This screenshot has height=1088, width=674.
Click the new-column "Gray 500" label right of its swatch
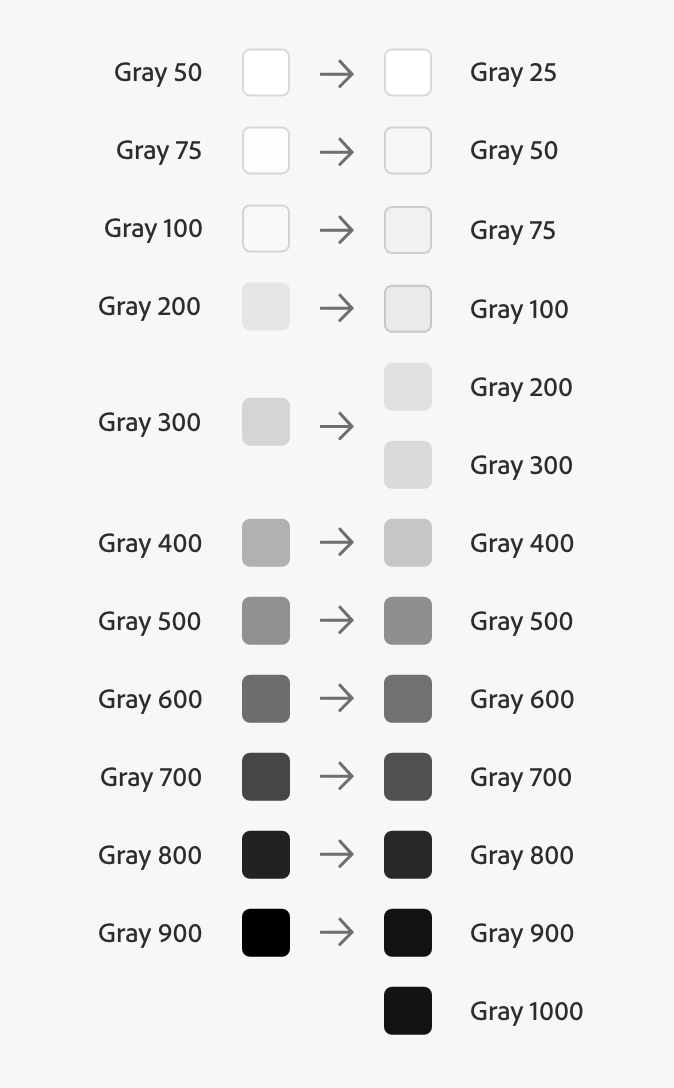click(521, 621)
